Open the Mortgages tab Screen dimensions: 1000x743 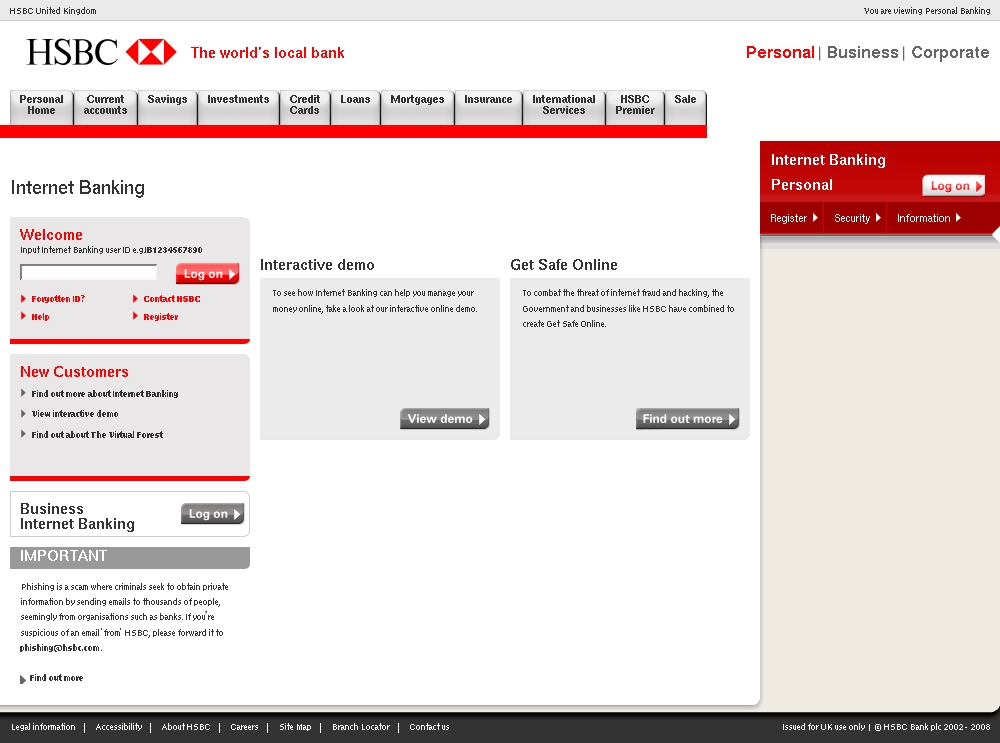coord(417,107)
